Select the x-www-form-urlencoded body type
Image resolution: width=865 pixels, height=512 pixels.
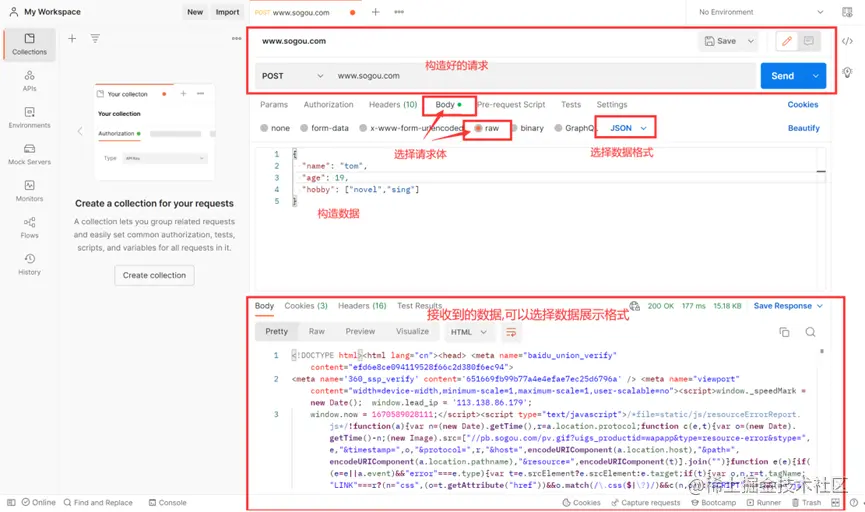click(x=411, y=128)
